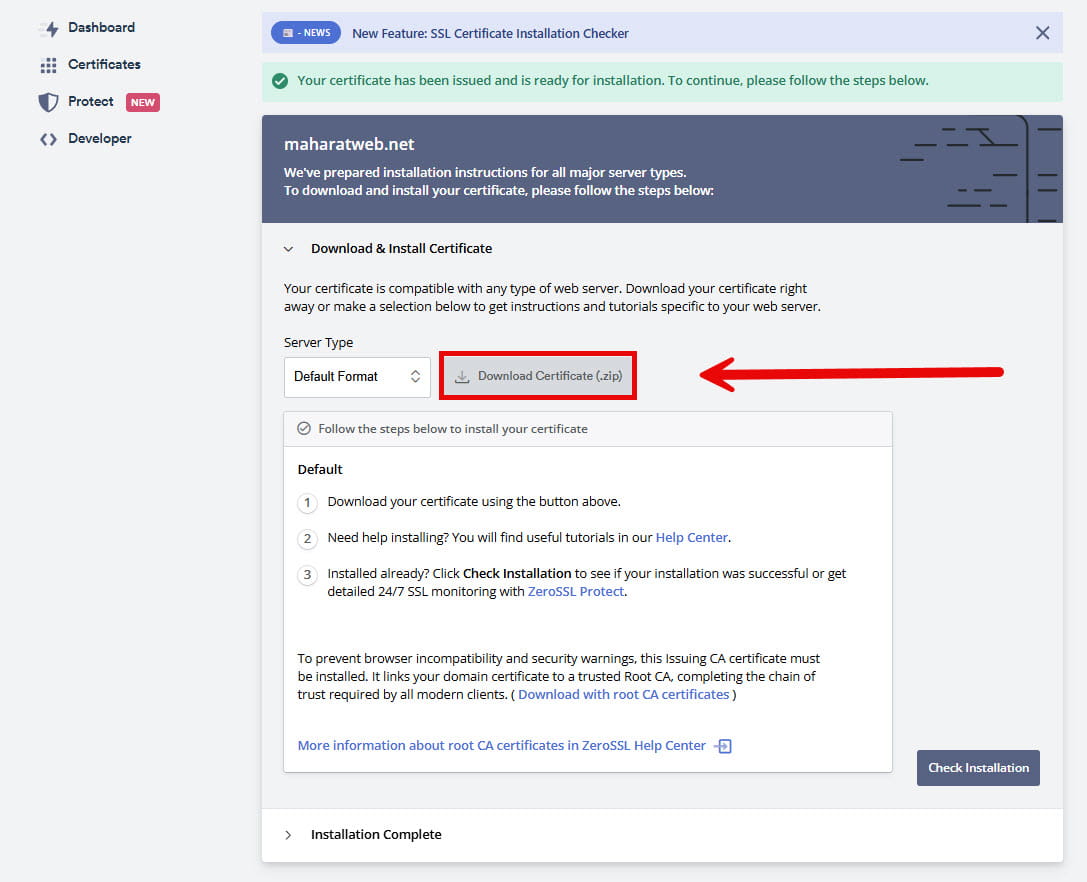The image size is (1087, 882).
Task: Click the certificate issued success message
Action: coord(613,80)
